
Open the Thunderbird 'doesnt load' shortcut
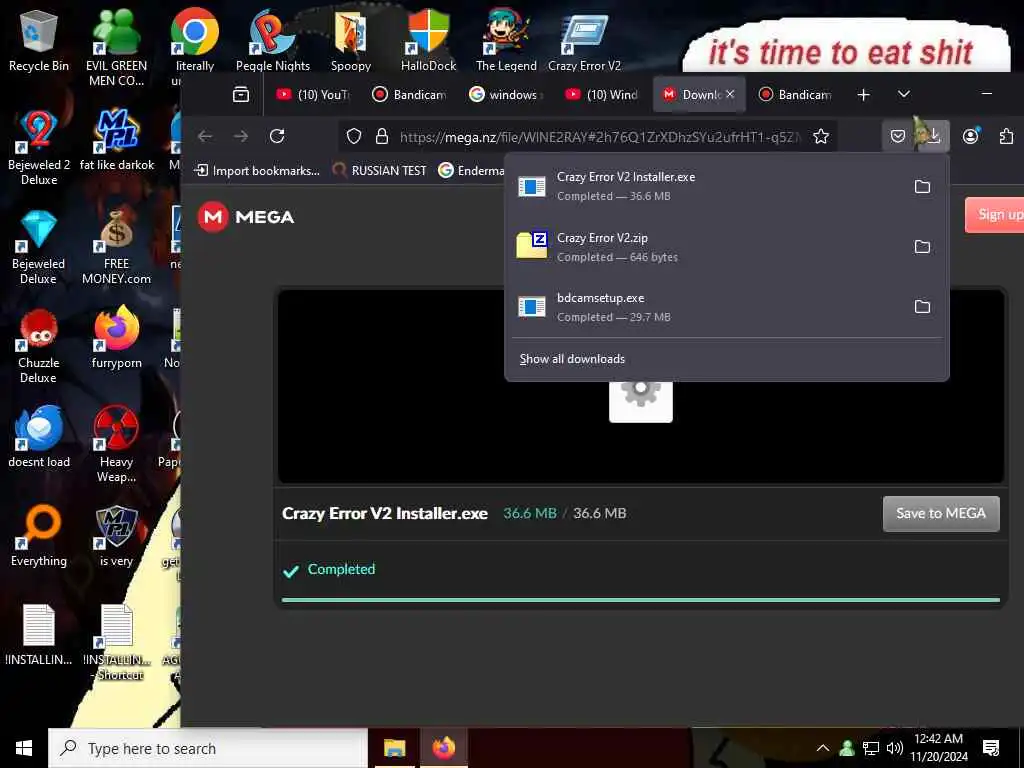point(39,436)
